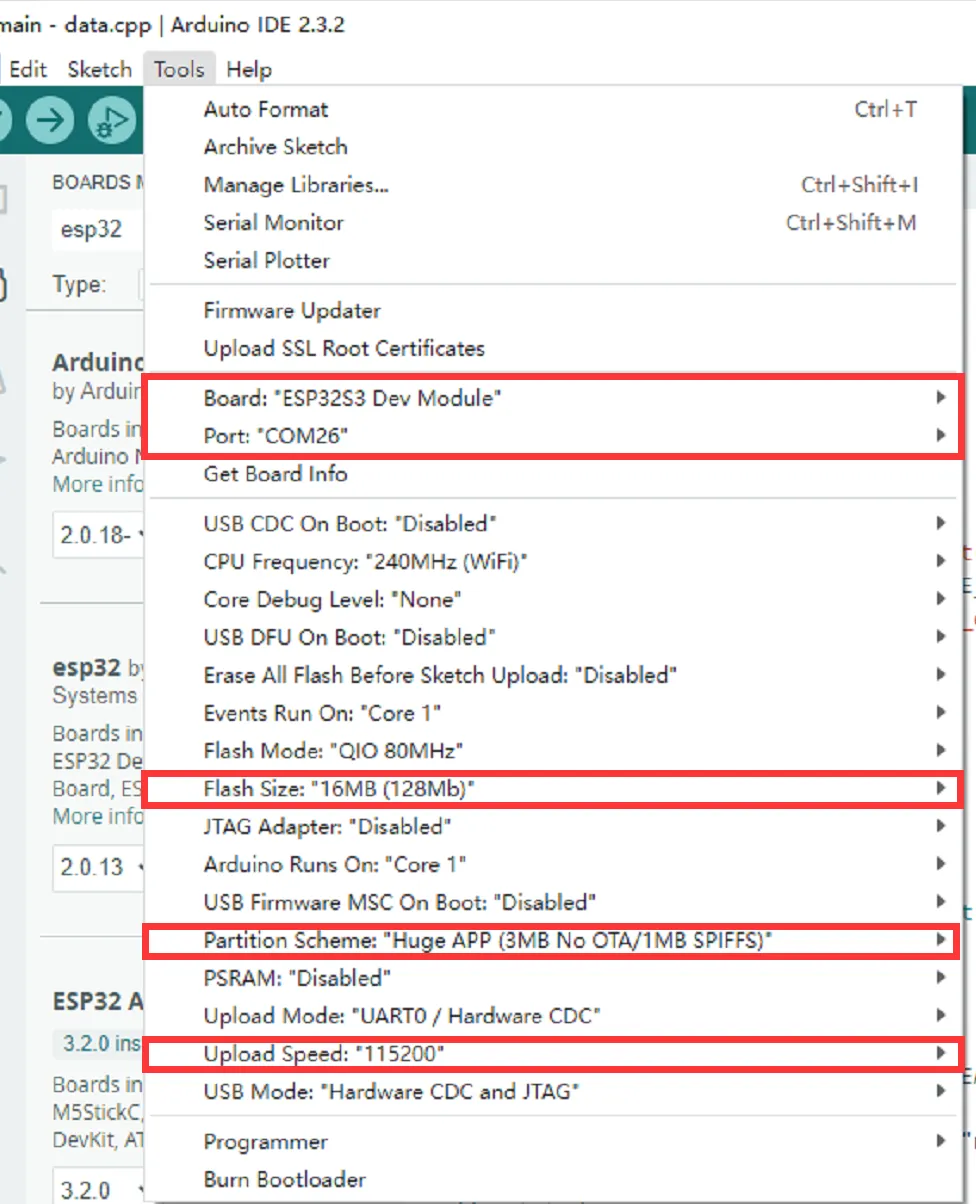Open Erase All Flash Before Sketch Upload option
Image resolution: width=976 pixels, height=1204 pixels.
pyautogui.click(x=554, y=675)
